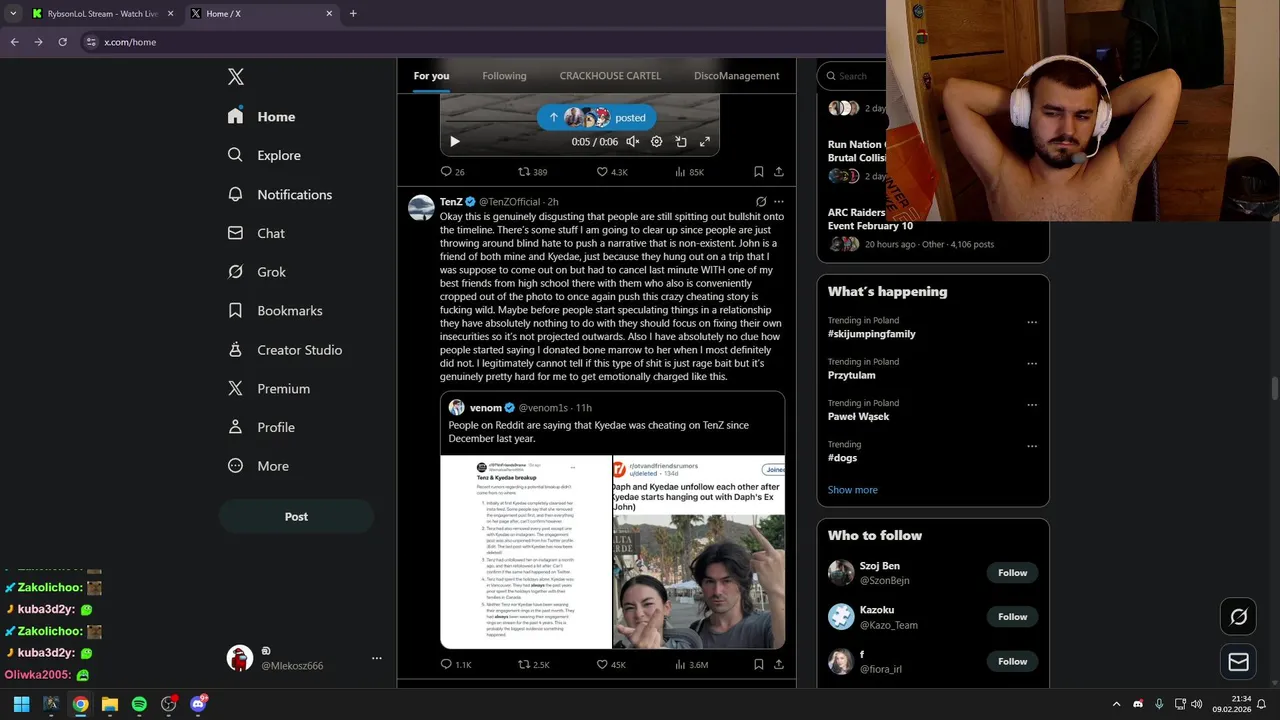Click the video play button
Viewport: 1280px width, 720px height.
pos(454,142)
